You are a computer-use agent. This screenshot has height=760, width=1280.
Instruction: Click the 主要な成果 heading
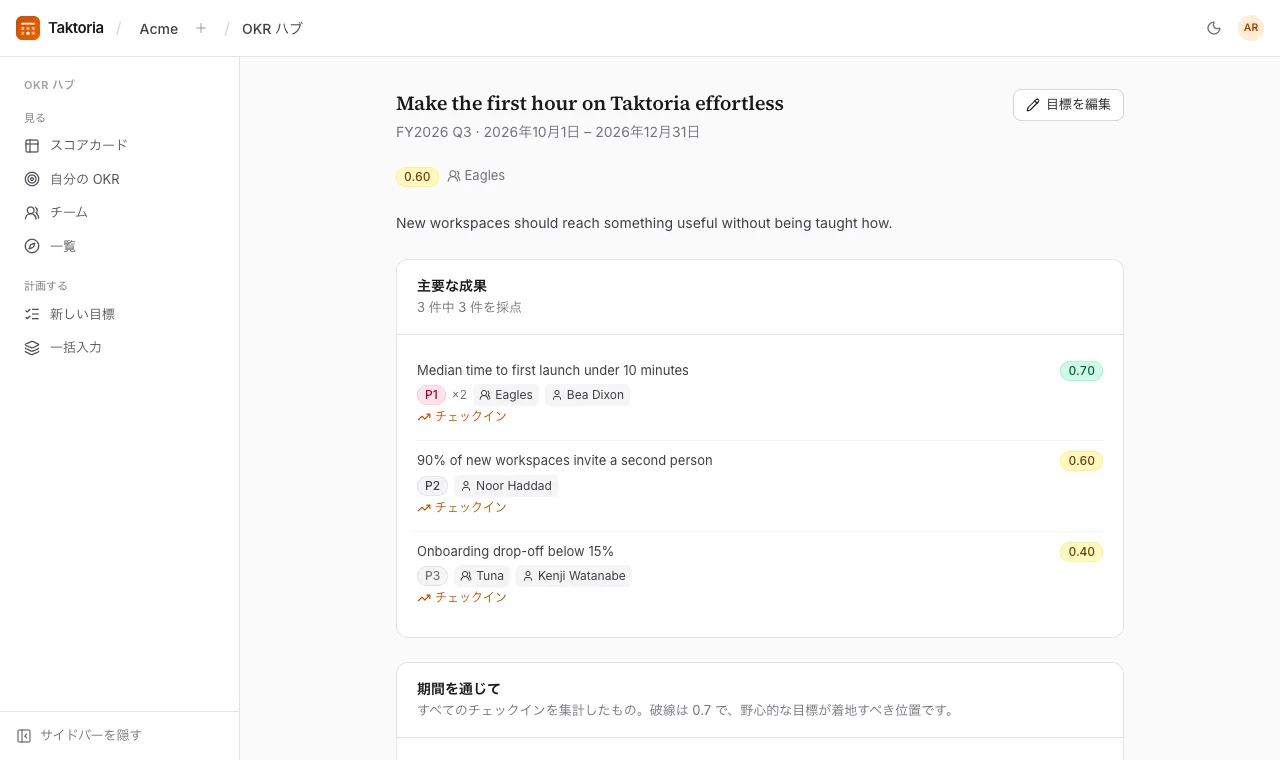tap(452, 286)
